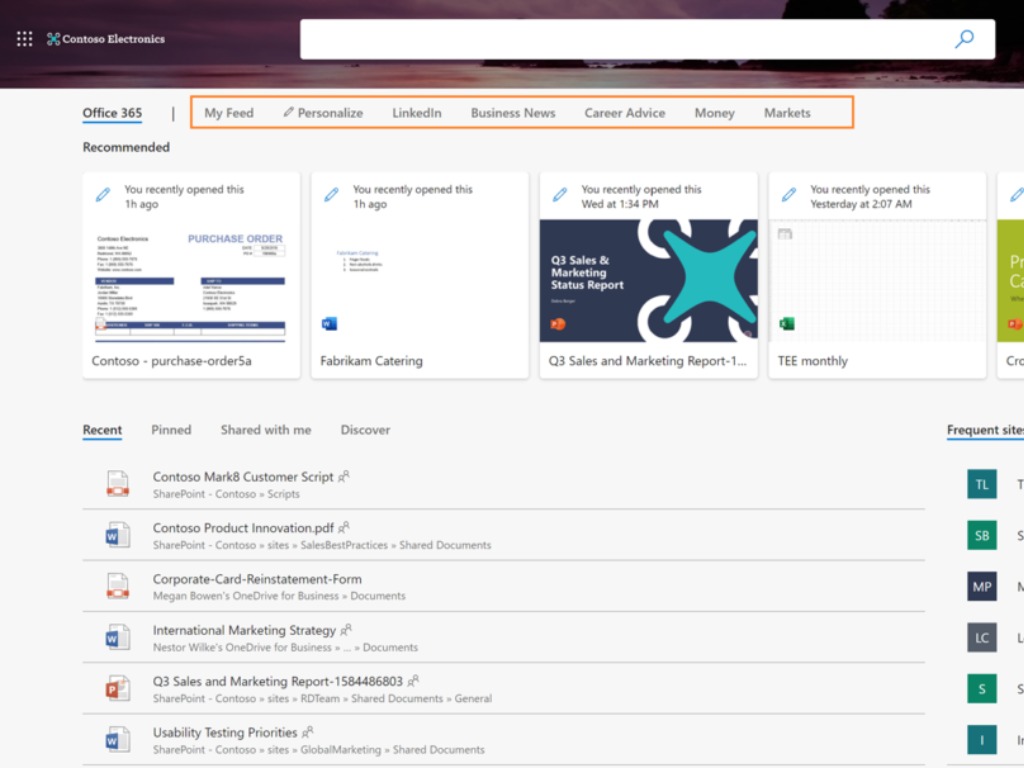Open the Shared with me tab
The image size is (1024, 768).
coord(266,430)
